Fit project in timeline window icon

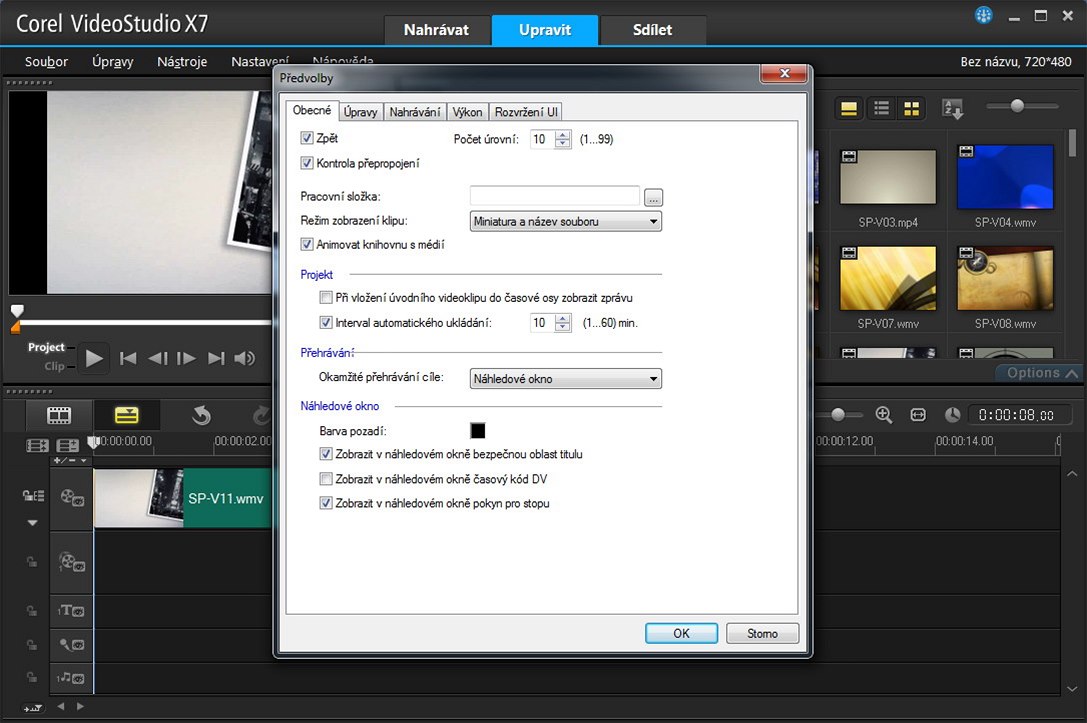[918, 415]
